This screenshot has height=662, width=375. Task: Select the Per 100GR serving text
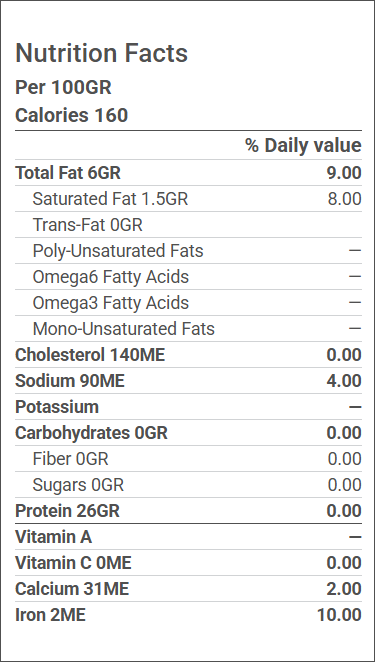click(63, 88)
